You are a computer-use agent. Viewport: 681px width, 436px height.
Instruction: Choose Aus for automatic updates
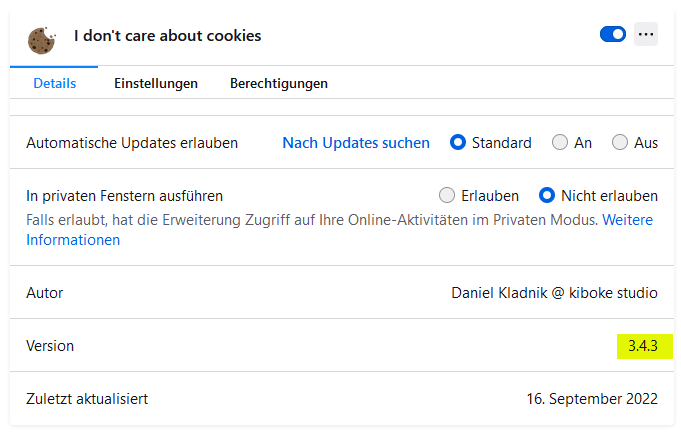click(620, 143)
